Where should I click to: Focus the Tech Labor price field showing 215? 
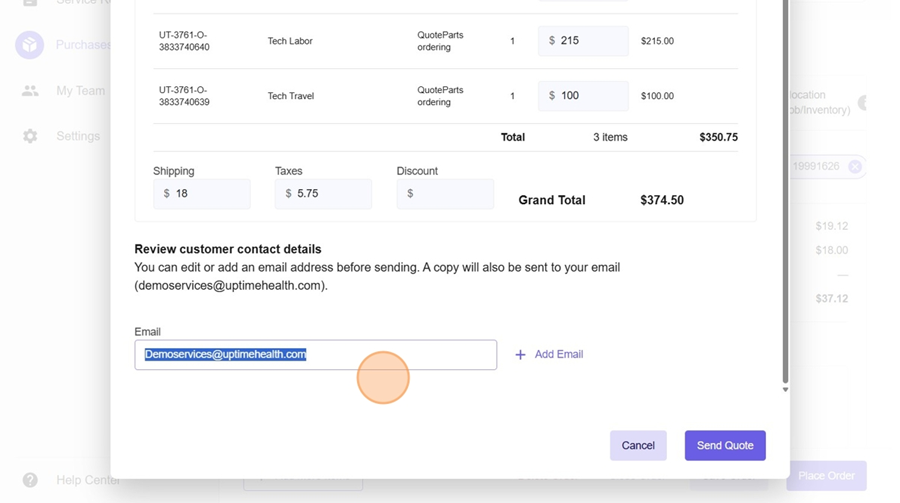pos(590,41)
